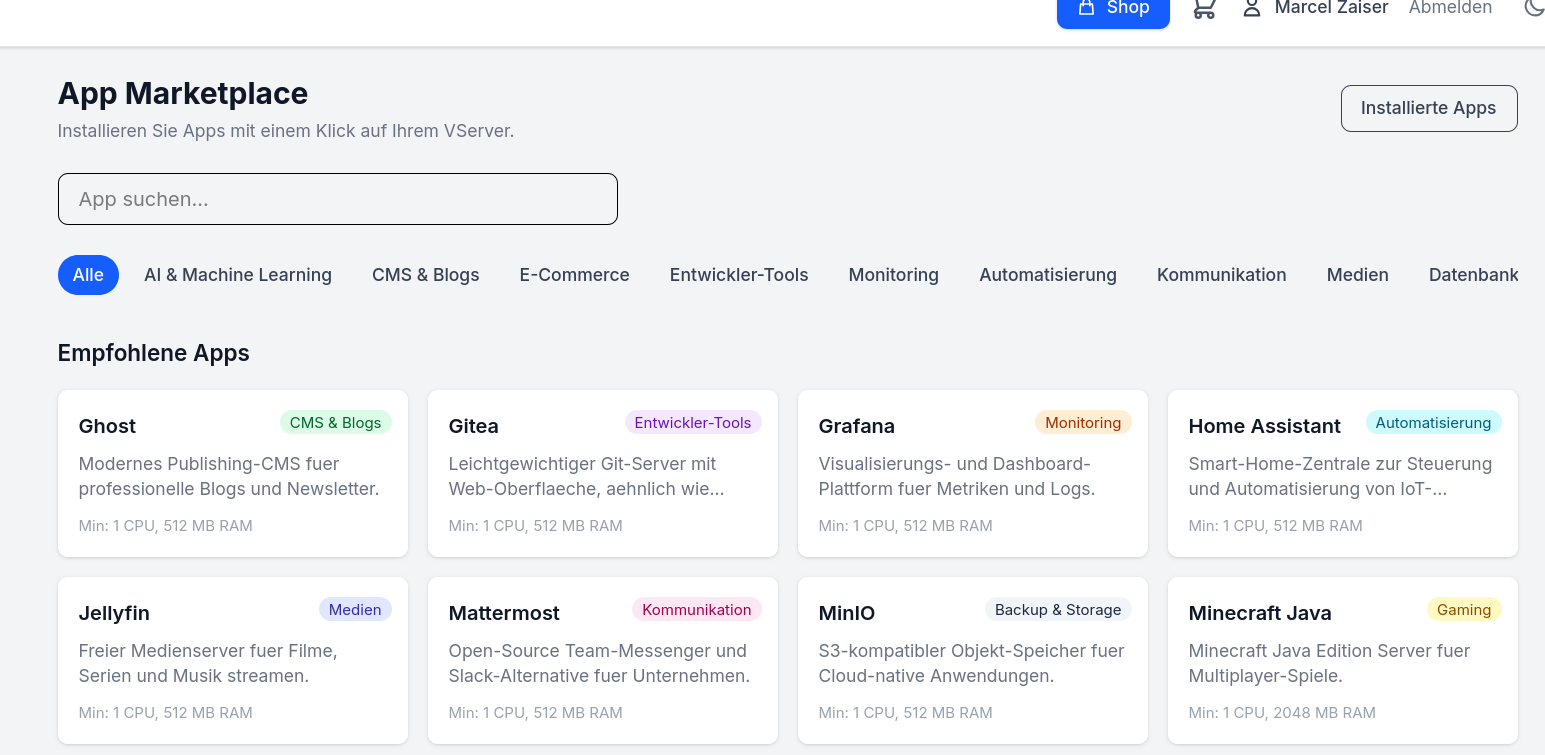Select the Alle filter pill
Image resolution: width=1545 pixels, height=755 pixels.
88,274
